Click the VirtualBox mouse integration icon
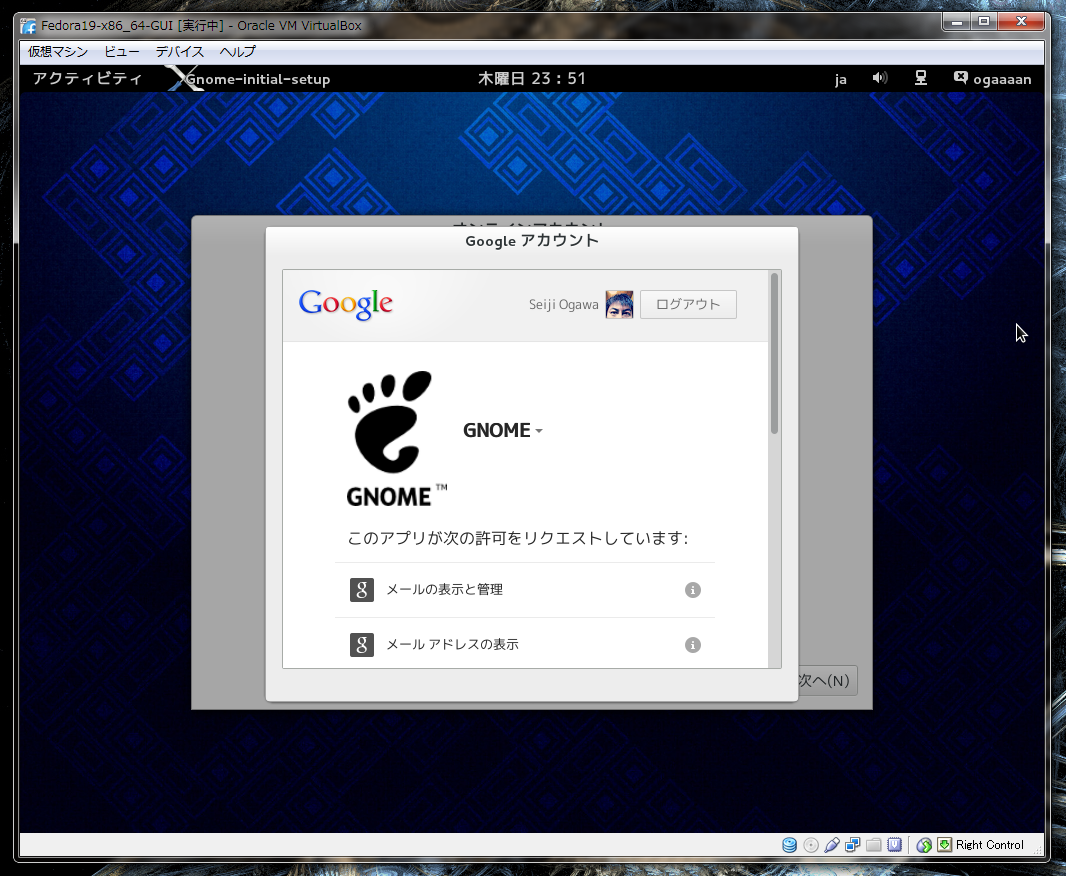The image size is (1066, 876). coord(924,845)
